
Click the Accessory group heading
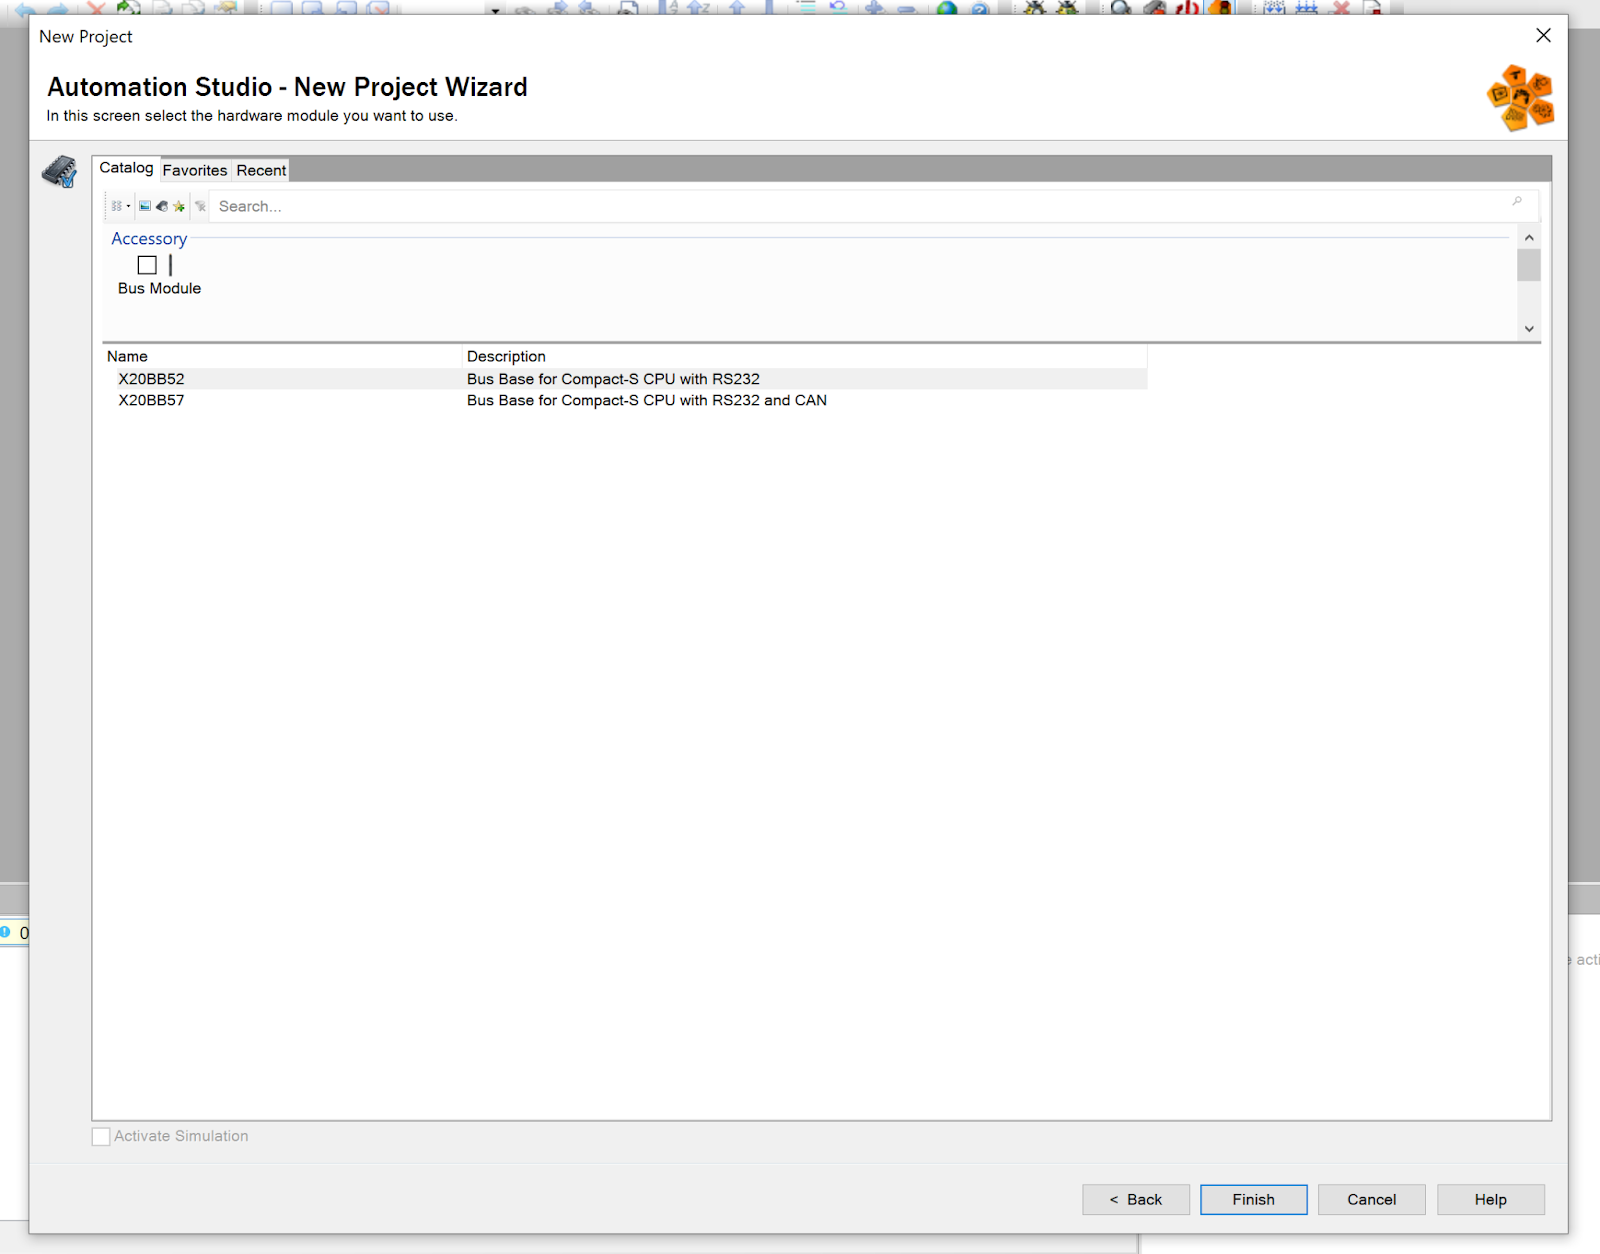coord(149,239)
